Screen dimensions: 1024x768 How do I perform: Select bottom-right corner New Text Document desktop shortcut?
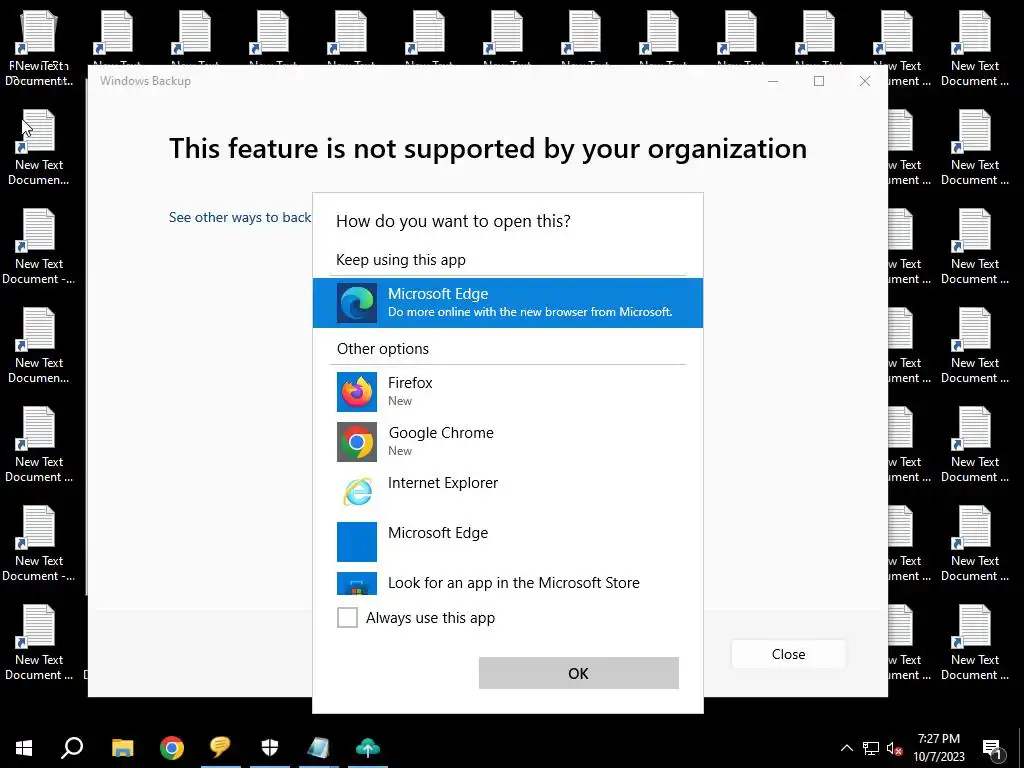pyautogui.click(x=974, y=643)
